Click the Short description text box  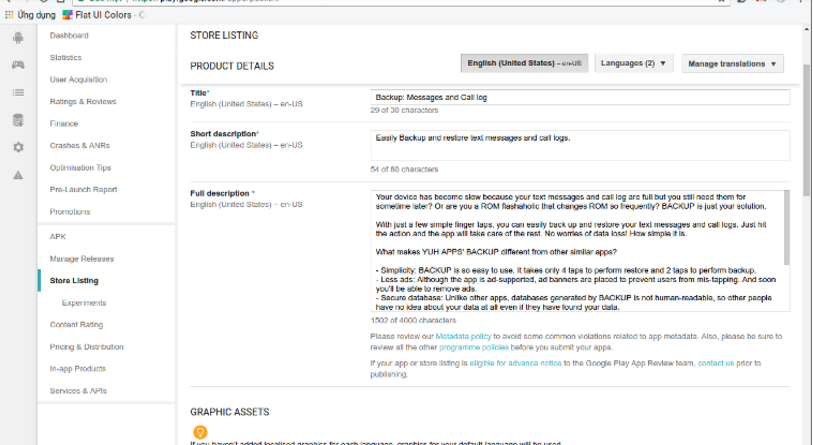point(580,145)
